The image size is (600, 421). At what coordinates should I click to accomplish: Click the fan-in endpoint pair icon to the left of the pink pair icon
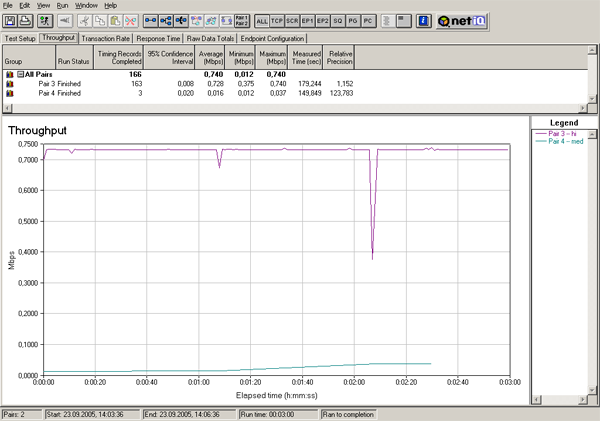click(181, 21)
